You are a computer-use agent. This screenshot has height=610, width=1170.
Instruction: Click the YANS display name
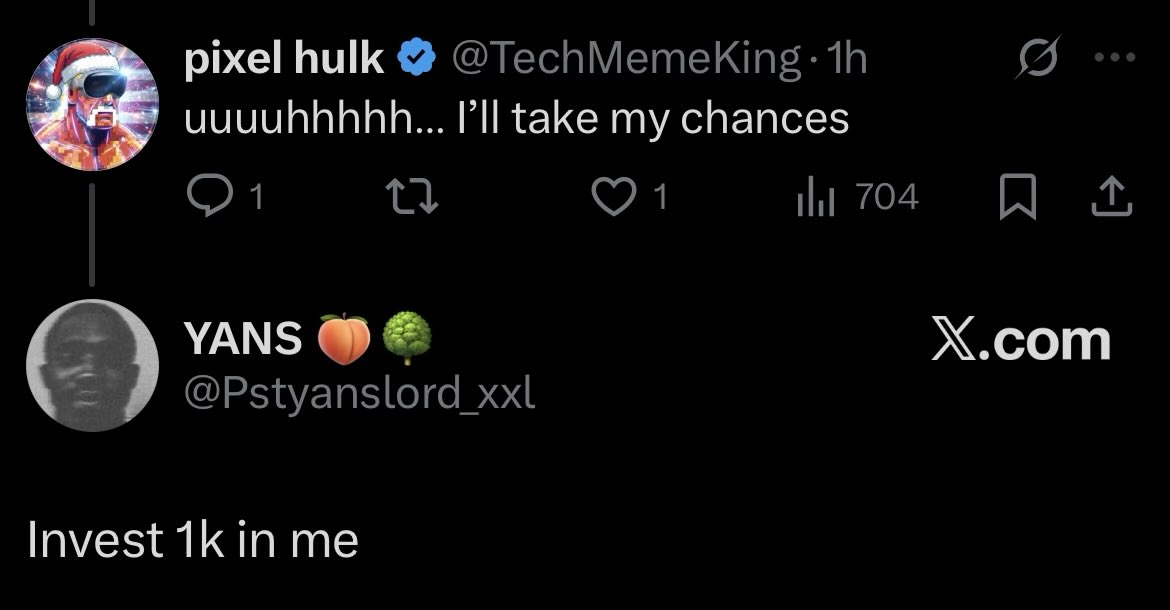pyautogui.click(x=243, y=339)
